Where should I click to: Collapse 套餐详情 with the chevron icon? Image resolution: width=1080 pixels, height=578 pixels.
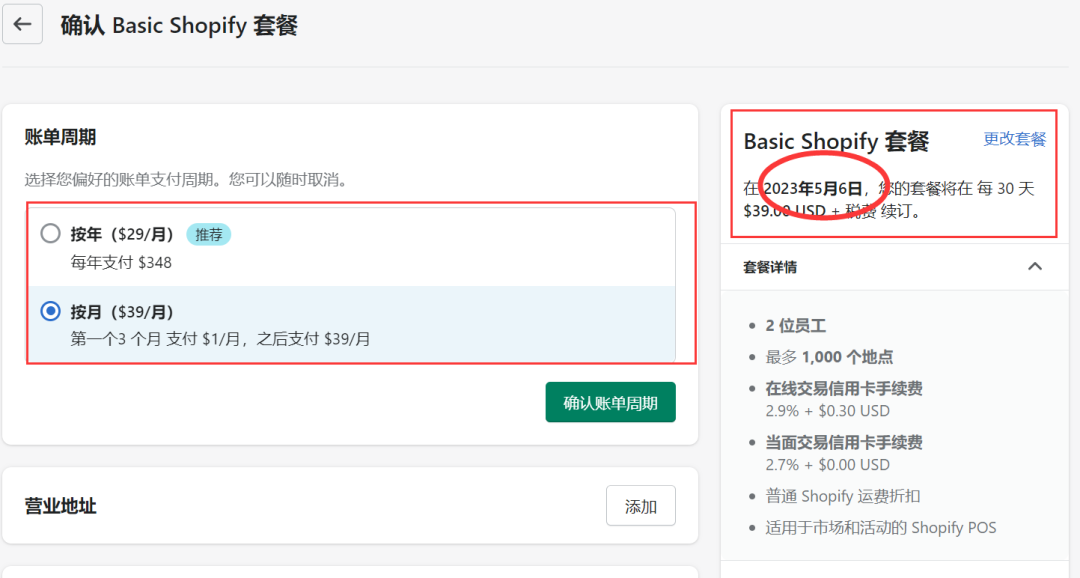pos(1035,267)
